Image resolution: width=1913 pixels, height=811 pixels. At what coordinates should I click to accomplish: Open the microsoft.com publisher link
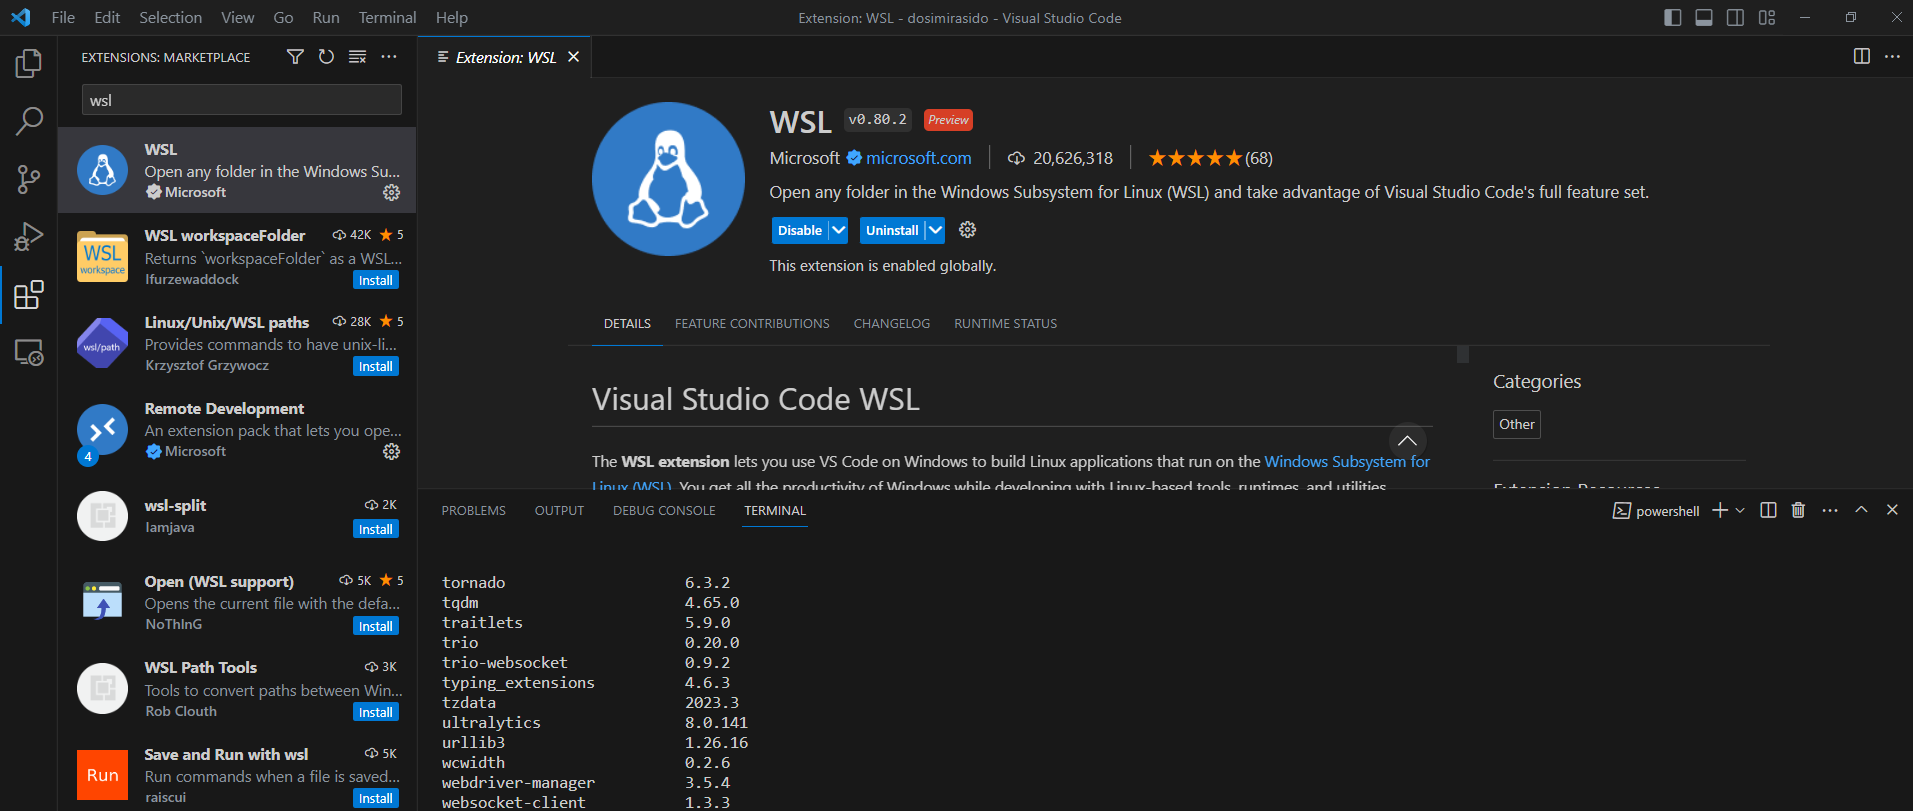click(918, 158)
